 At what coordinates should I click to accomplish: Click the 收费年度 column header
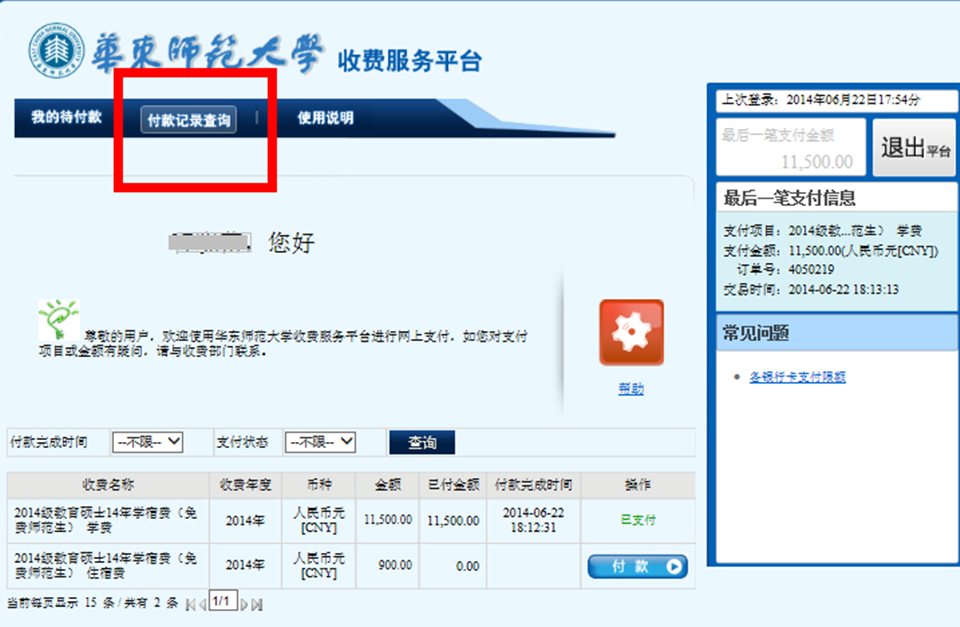click(x=246, y=485)
